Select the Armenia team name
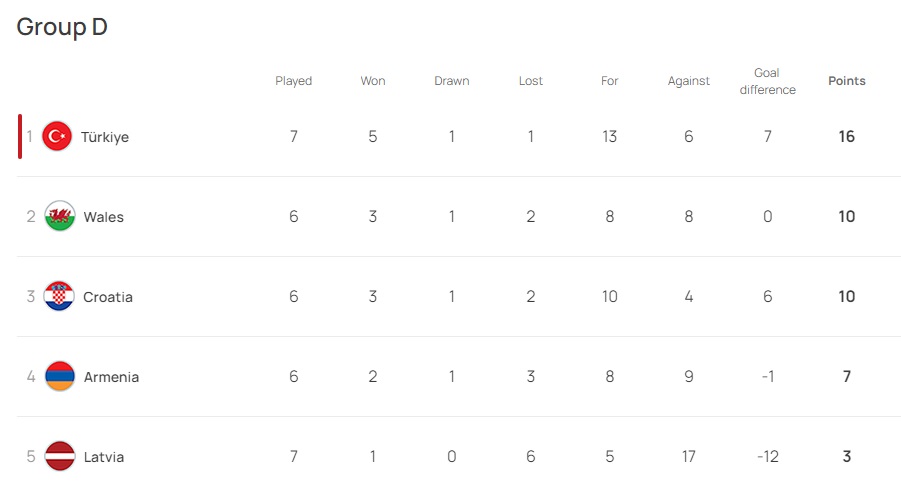901x485 pixels. (111, 377)
